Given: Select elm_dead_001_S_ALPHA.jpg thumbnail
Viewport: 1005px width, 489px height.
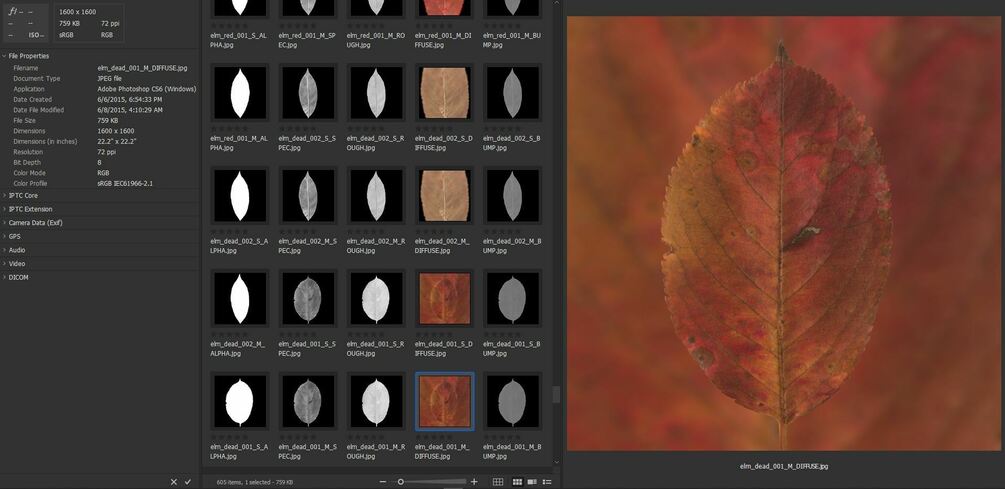Looking at the screenshot, I should (240, 402).
